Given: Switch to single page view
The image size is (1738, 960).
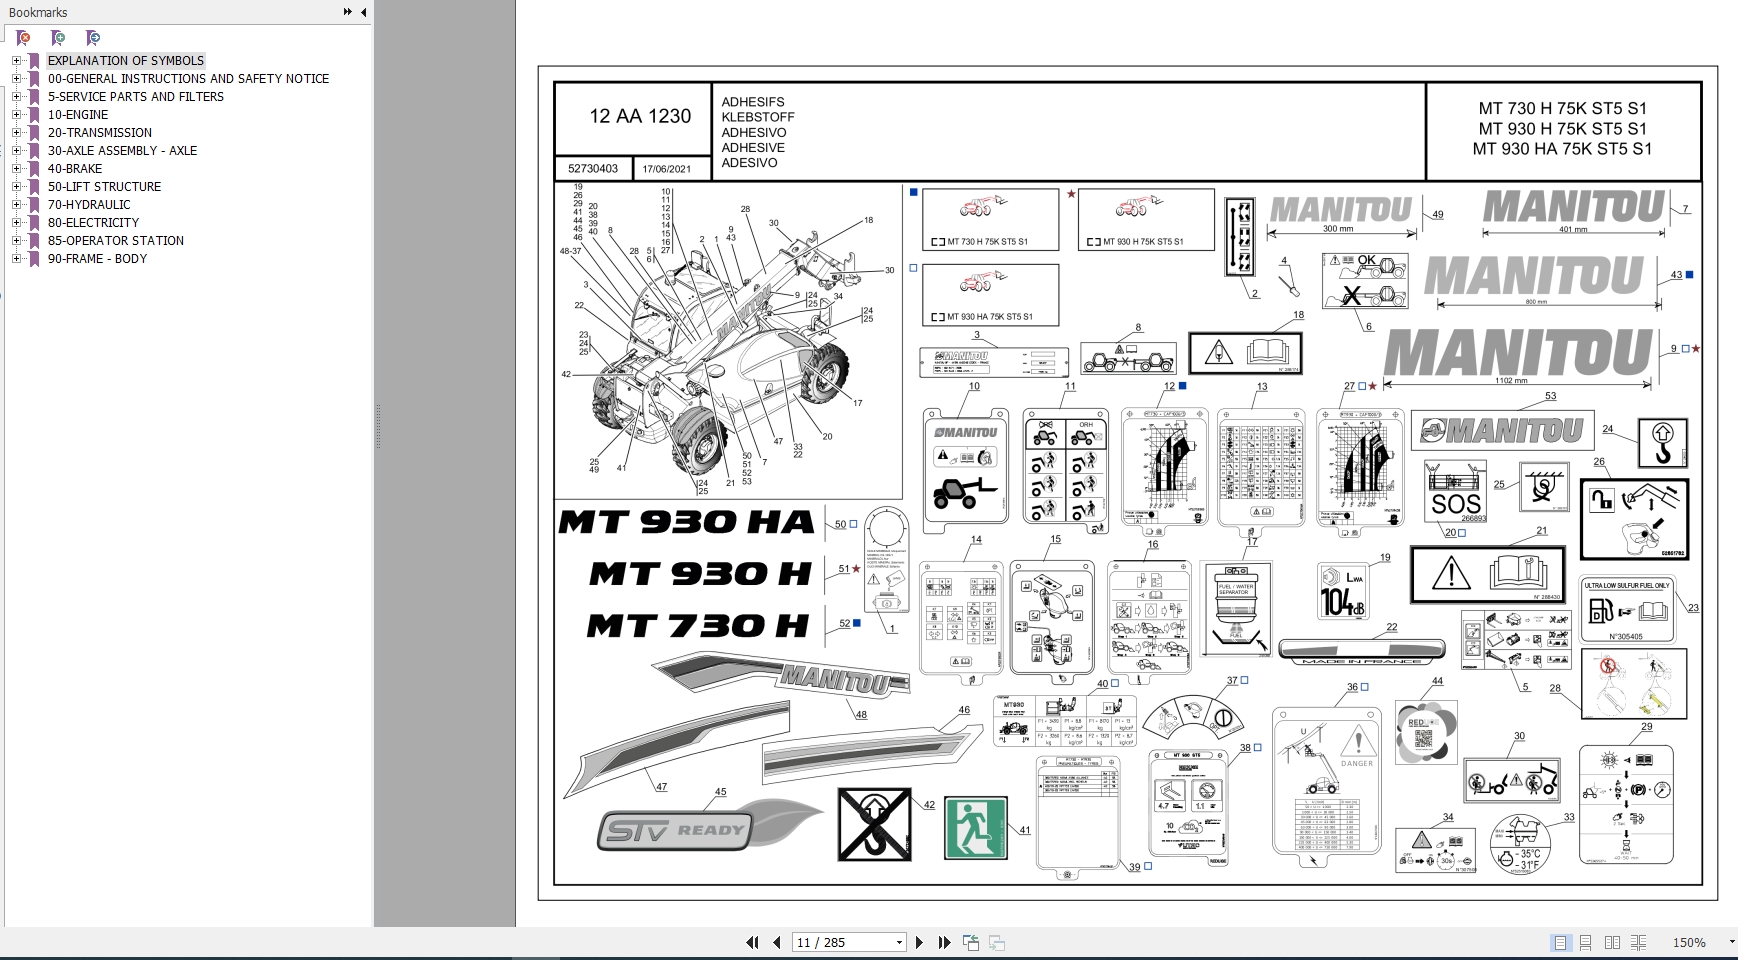Looking at the screenshot, I should point(1560,942).
